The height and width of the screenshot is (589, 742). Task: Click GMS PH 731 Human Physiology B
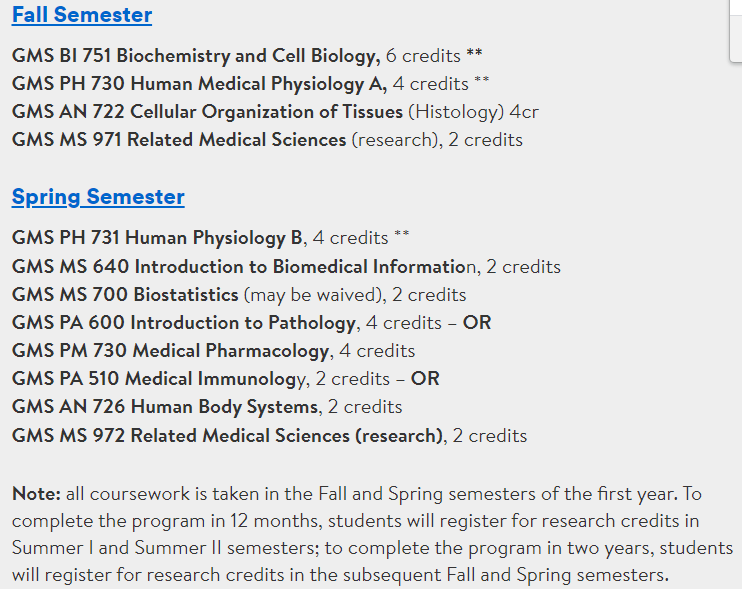157,237
